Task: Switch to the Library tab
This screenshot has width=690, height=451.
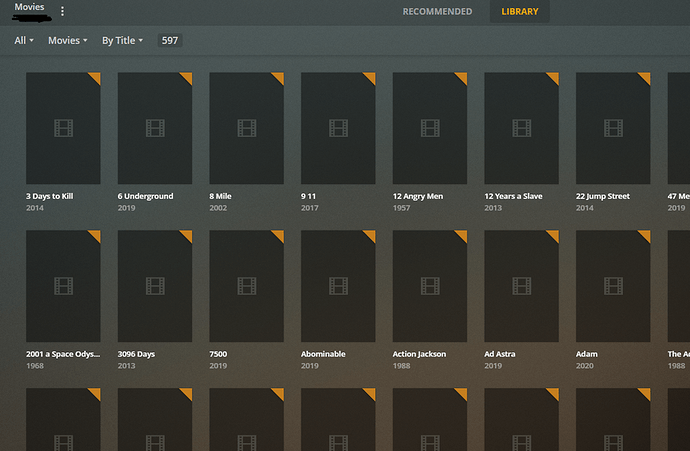Action: click(520, 11)
